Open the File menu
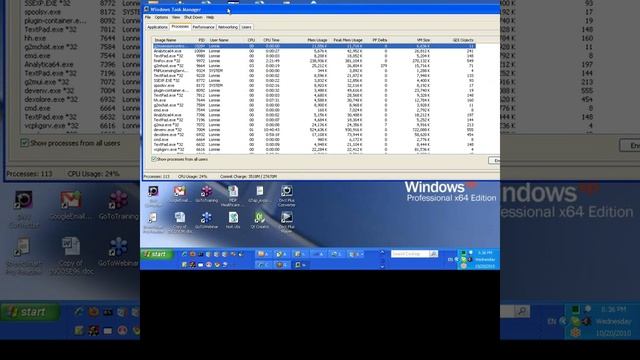 click(148, 18)
